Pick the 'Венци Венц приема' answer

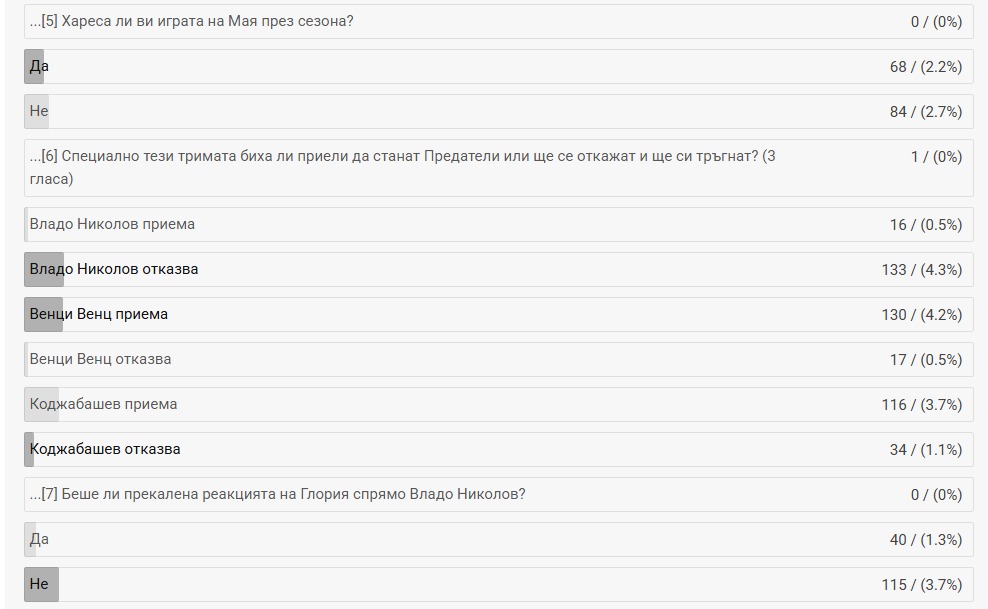[x=99, y=314]
